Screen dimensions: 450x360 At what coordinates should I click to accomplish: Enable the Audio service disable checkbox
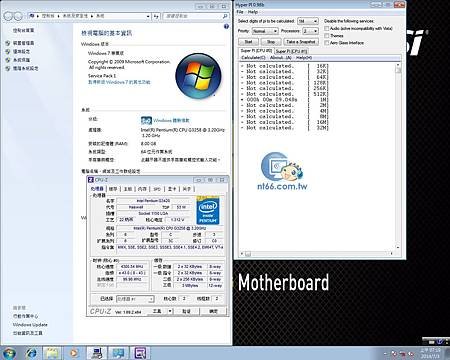[x=327, y=28]
